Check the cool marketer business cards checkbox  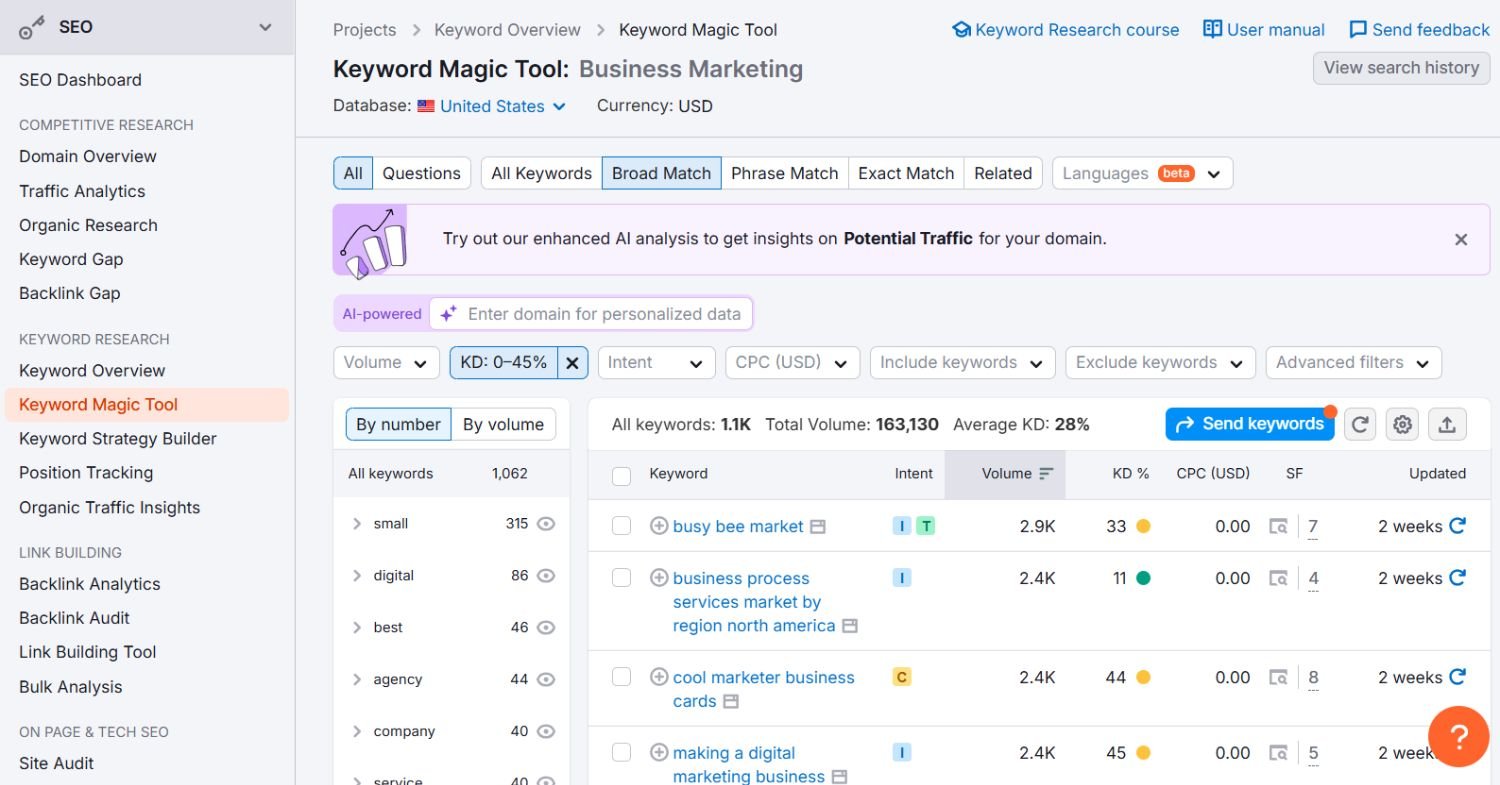click(621, 677)
